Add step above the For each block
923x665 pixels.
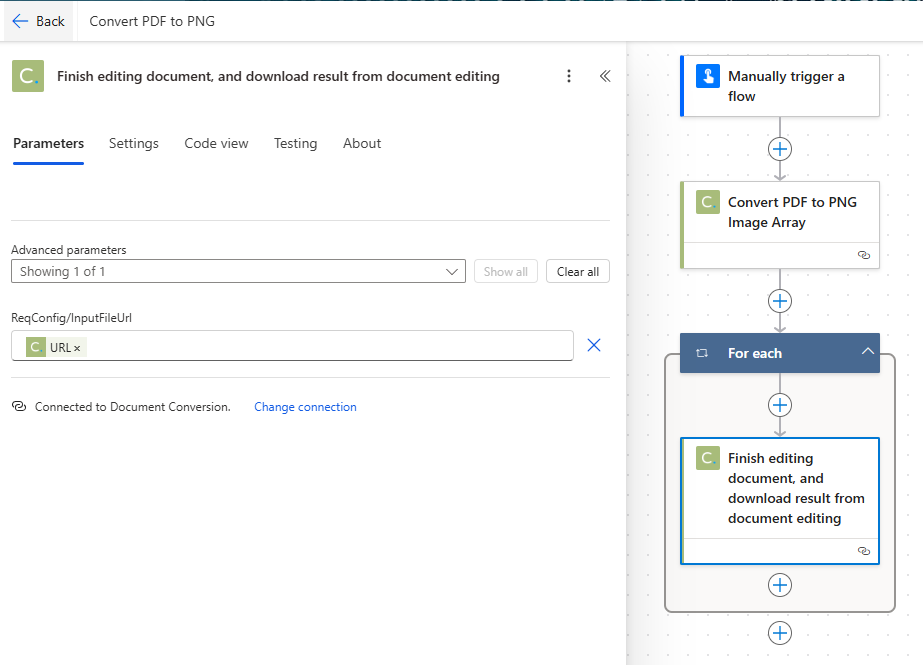pyautogui.click(x=780, y=301)
